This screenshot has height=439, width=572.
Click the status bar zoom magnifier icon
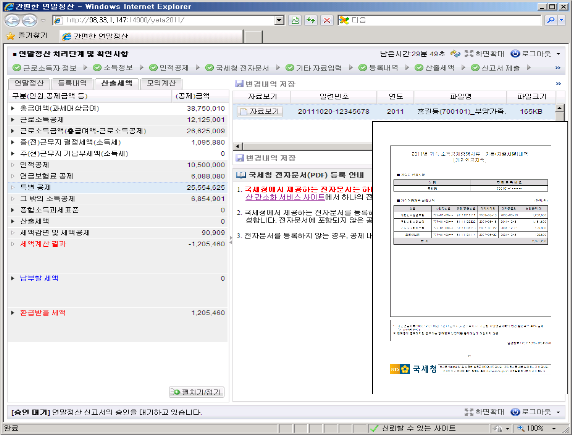tap(521, 428)
